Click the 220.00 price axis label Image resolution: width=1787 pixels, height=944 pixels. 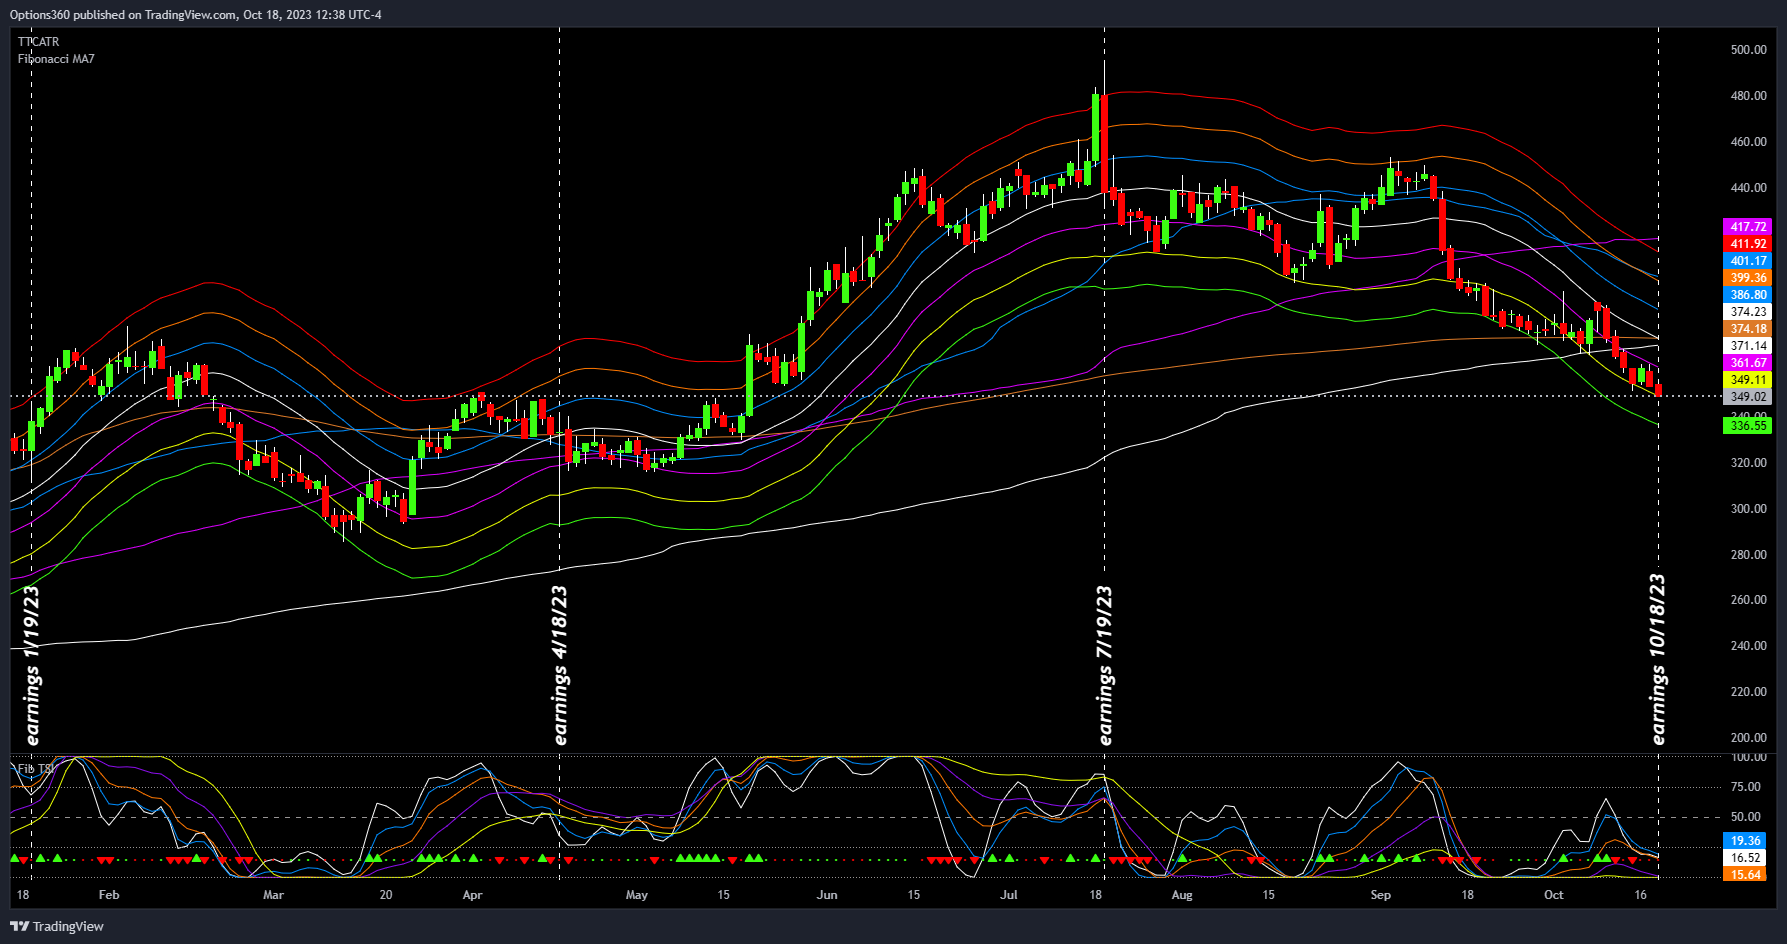coord(1749,692)
